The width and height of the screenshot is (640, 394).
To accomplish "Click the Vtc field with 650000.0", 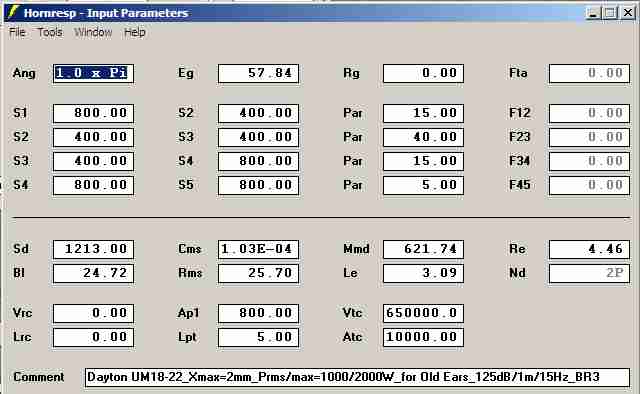I will pos(423,314).
